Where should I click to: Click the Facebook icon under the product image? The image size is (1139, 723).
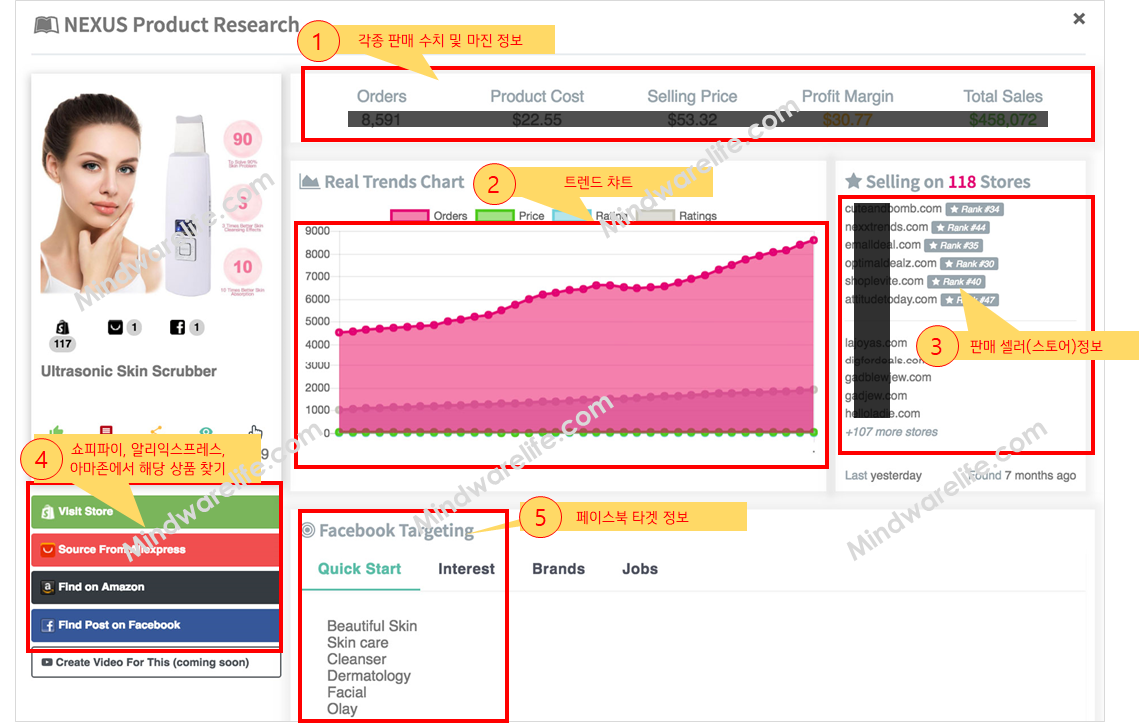[x=177, y=328]
